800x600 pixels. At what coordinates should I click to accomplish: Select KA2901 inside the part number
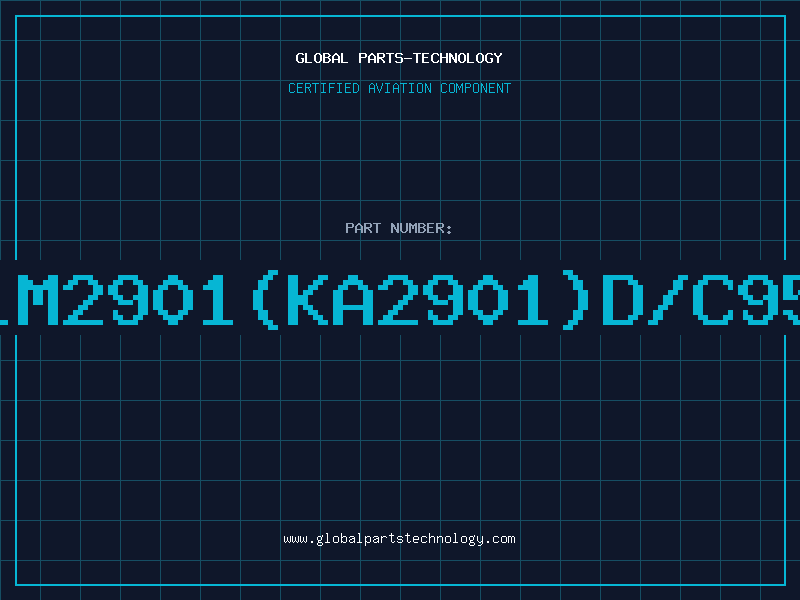click(x=398, y=299)
